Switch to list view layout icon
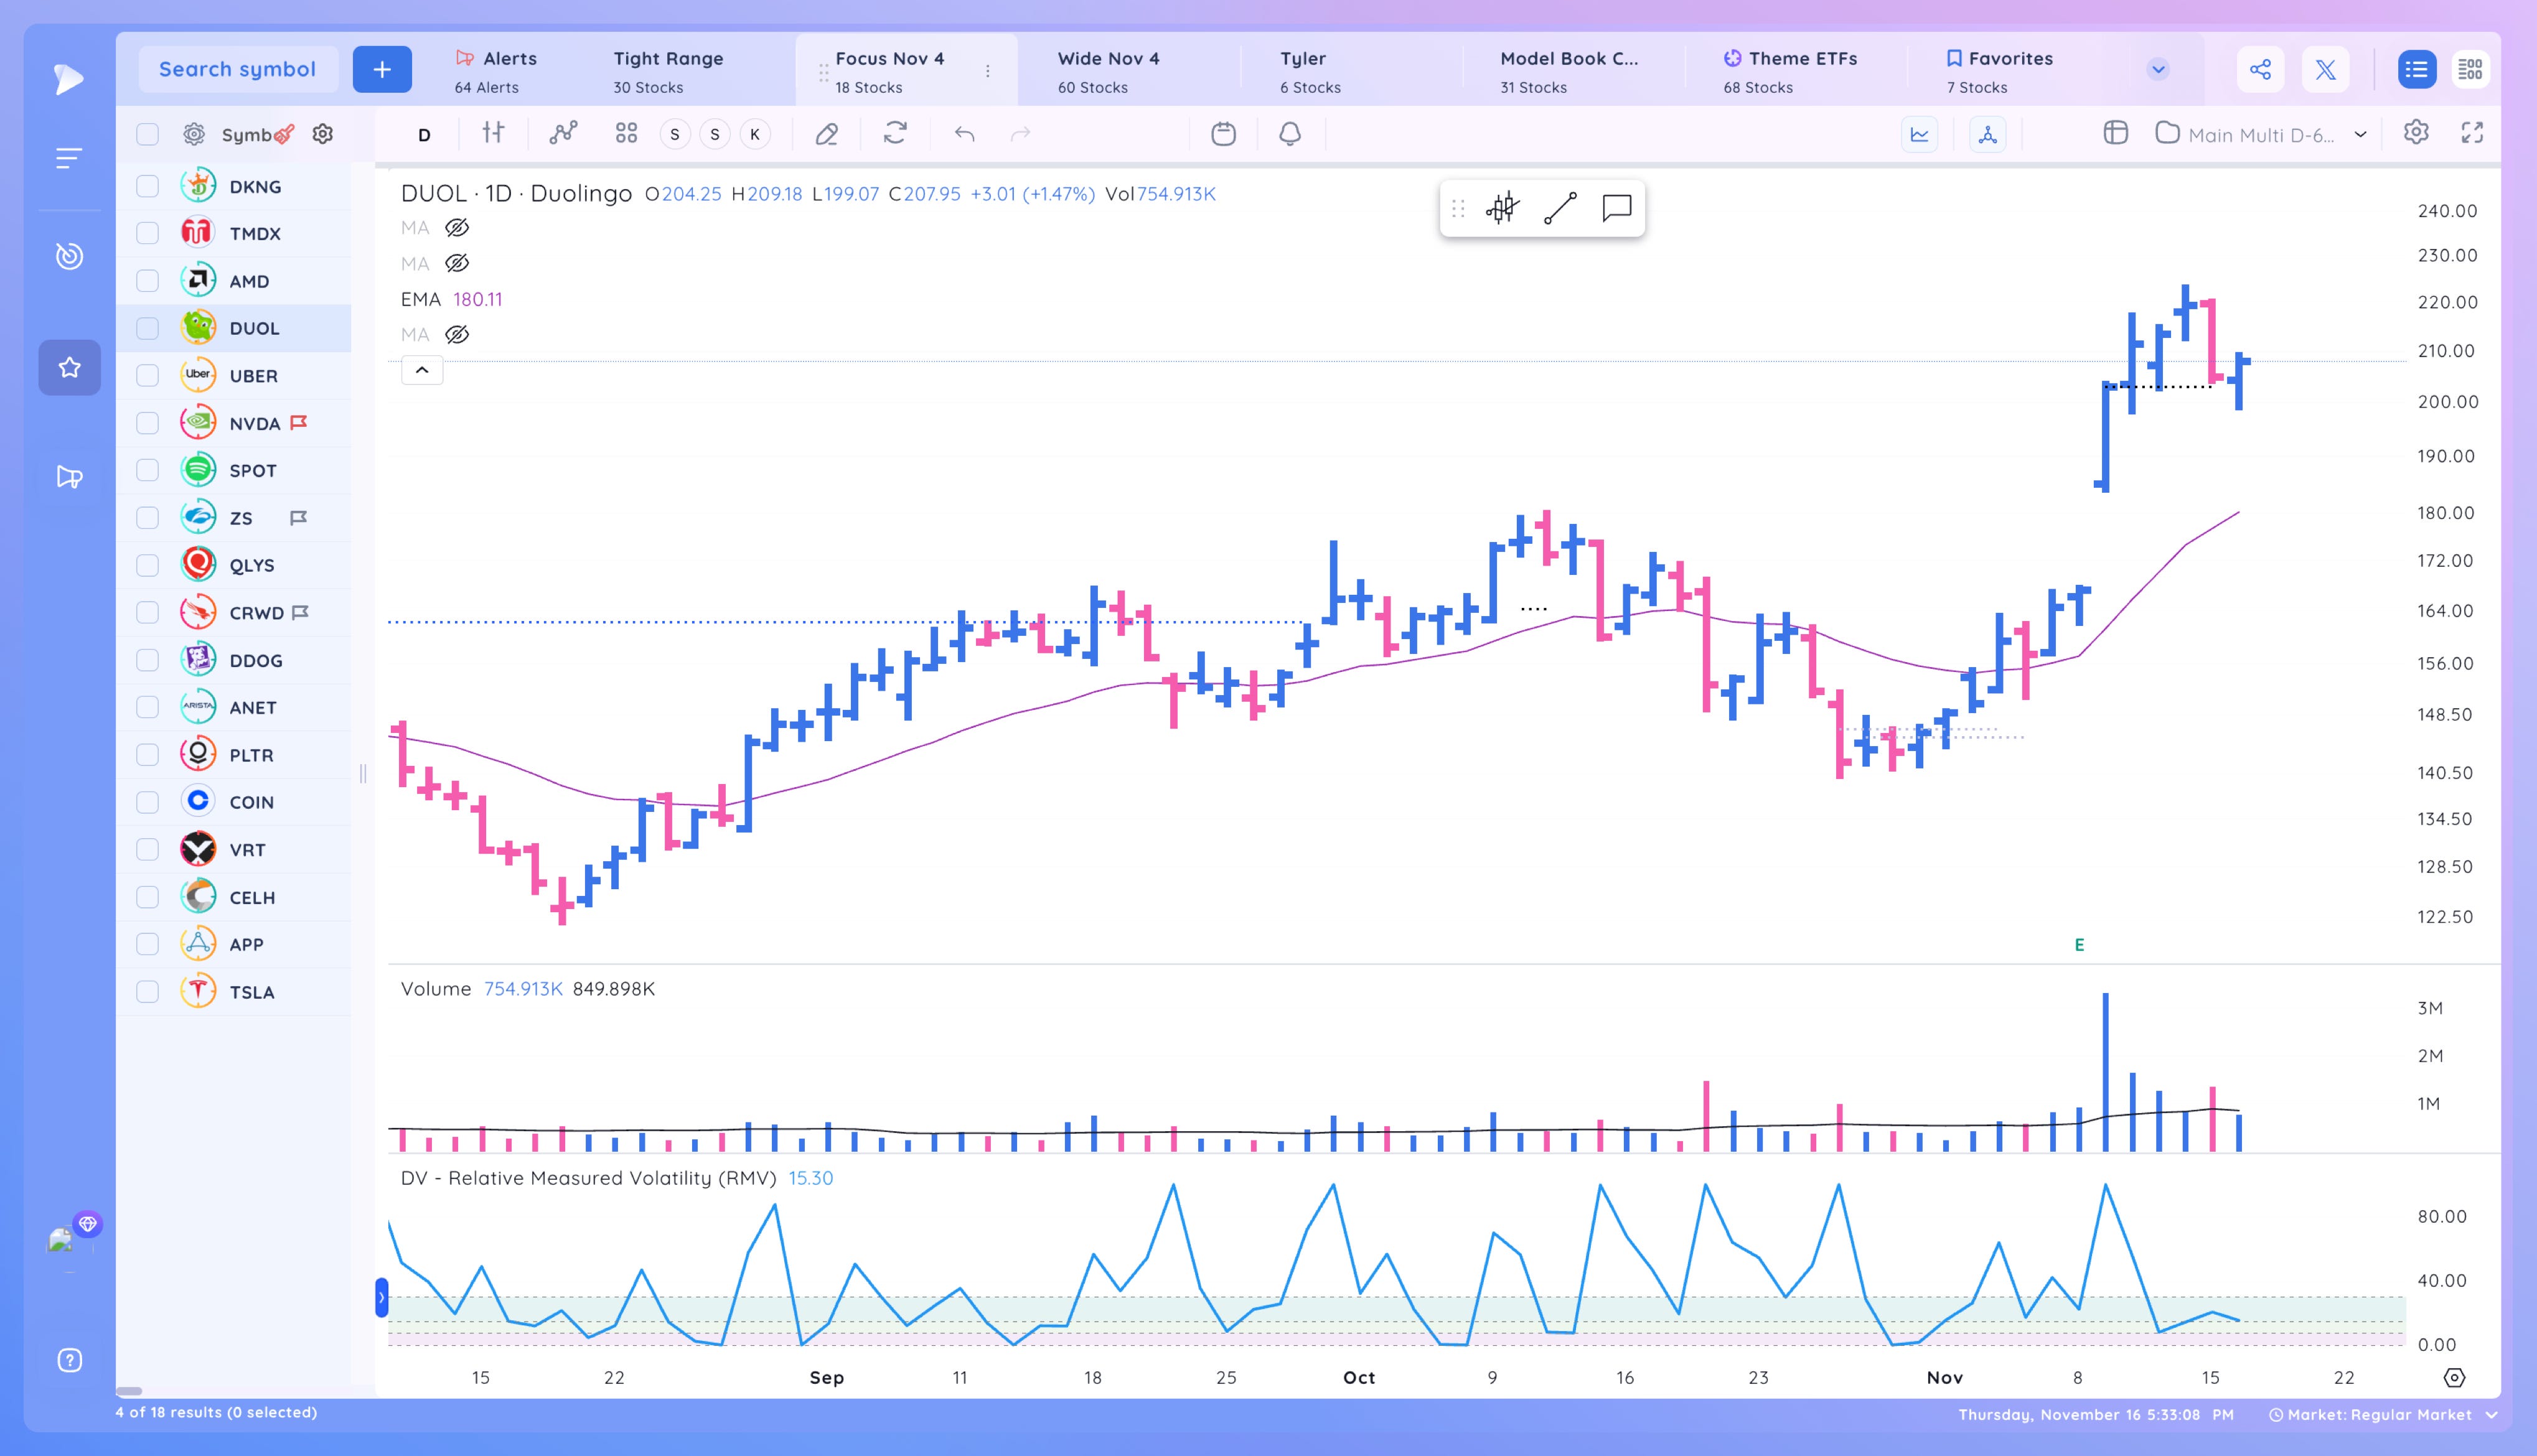This screenshot has height=1456, width=2537. [2416, 69]
